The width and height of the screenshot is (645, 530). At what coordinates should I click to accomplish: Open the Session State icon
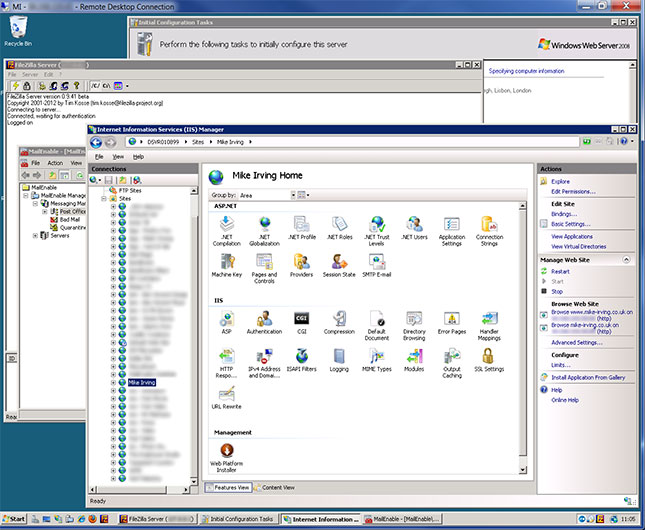339,265
